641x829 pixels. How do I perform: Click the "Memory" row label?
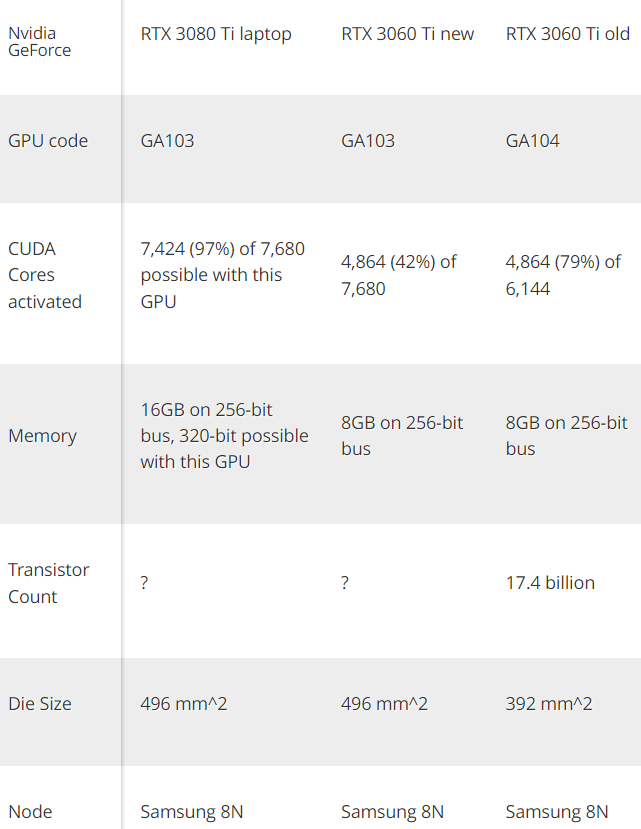coord(42,436)
